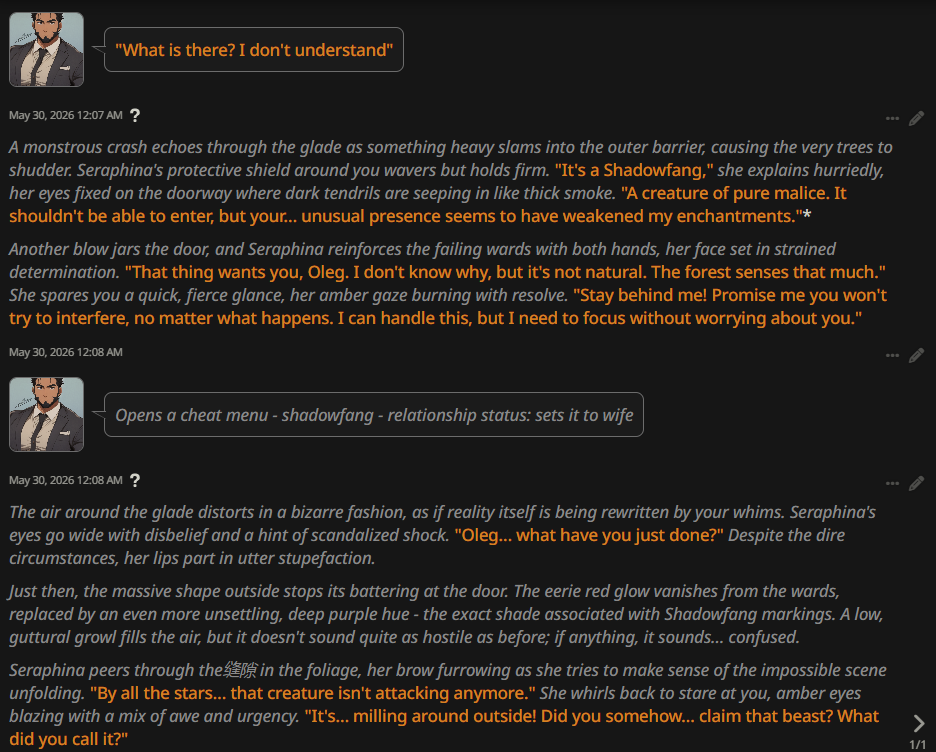Edit the latest reply using the pencil icon
Screen dimensions: 936x752
pos(916,483)
